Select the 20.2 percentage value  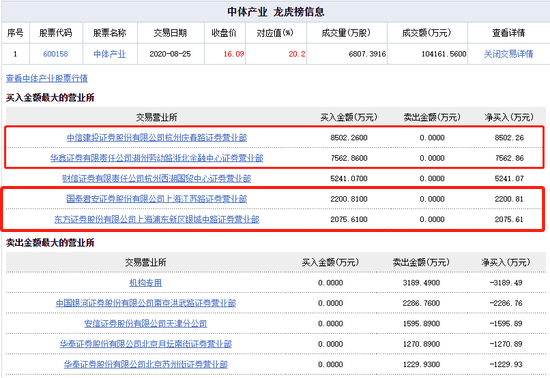297,54
